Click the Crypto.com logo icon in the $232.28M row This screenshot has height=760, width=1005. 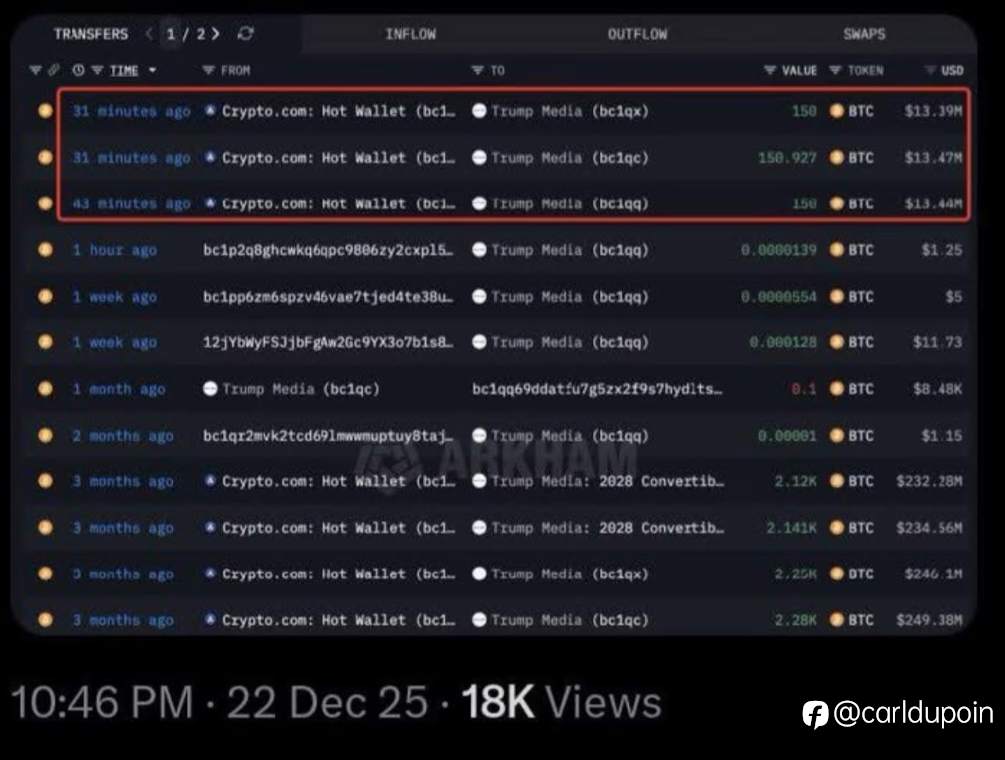click(x=210, y=481)
